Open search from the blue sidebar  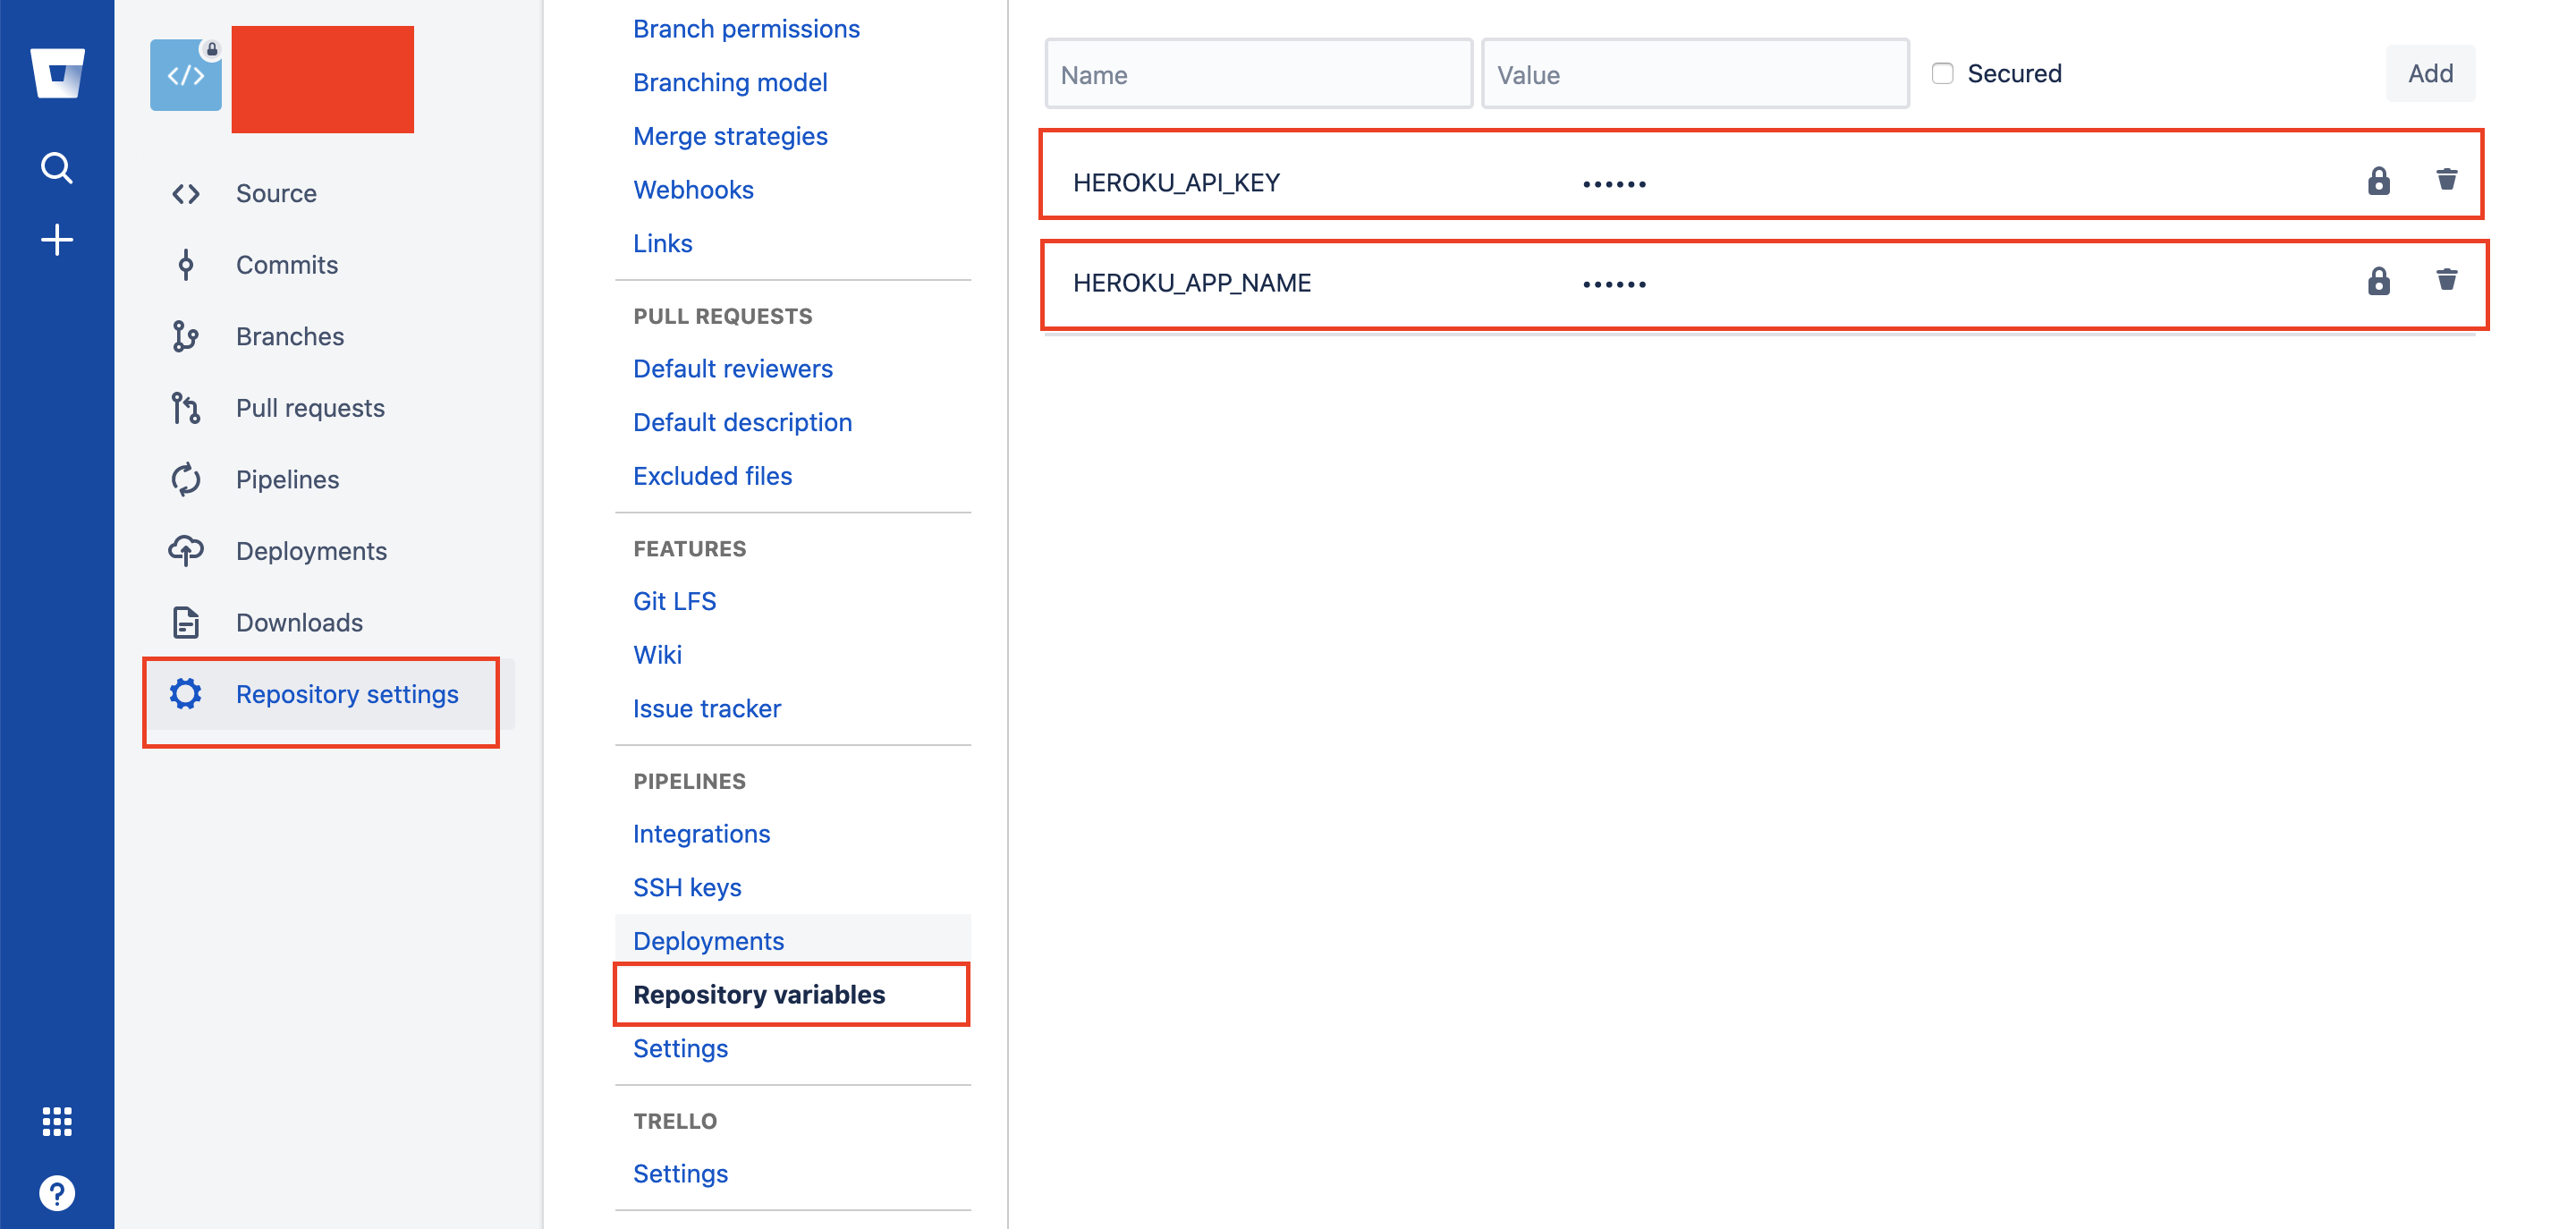pyautogui.click(x=57, y=168)
